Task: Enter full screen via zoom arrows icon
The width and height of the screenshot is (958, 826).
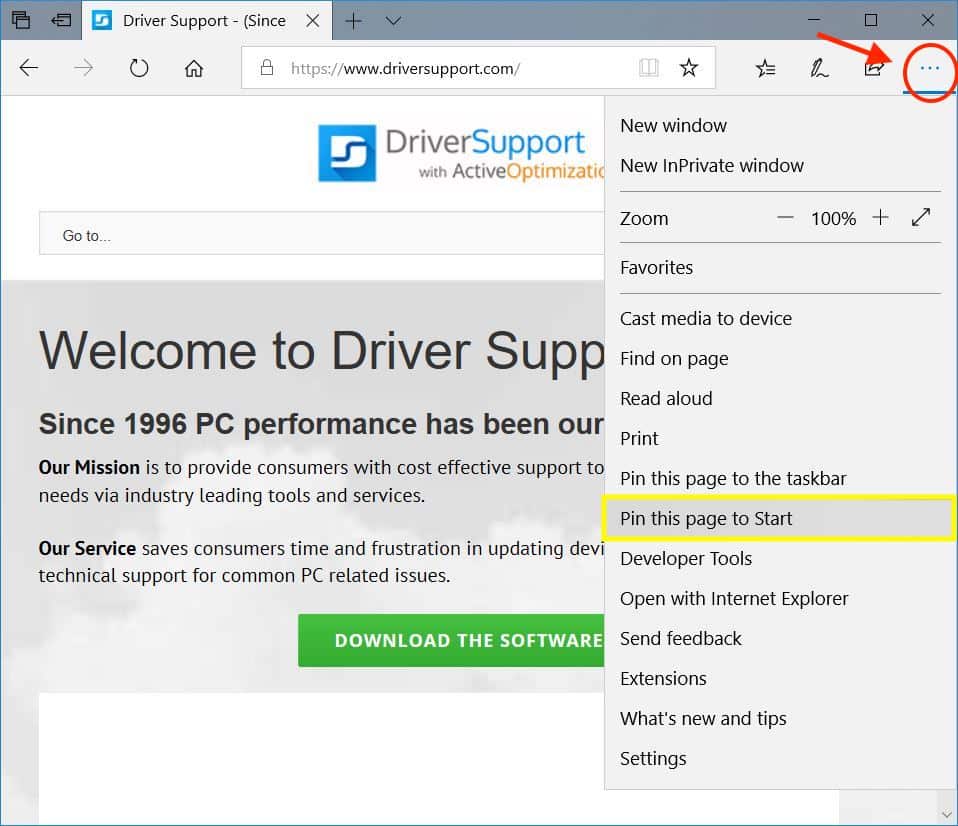Action: (x=921, y=218)
